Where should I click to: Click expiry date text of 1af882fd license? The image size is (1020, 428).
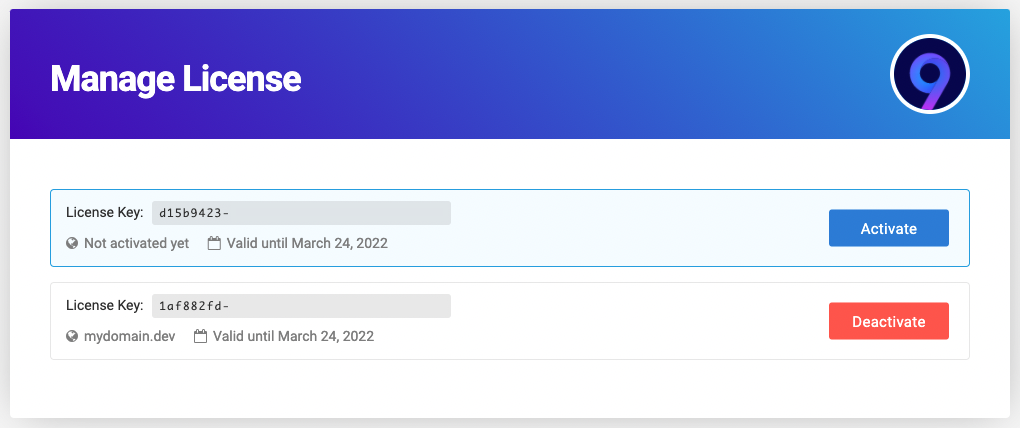(293, 336)
